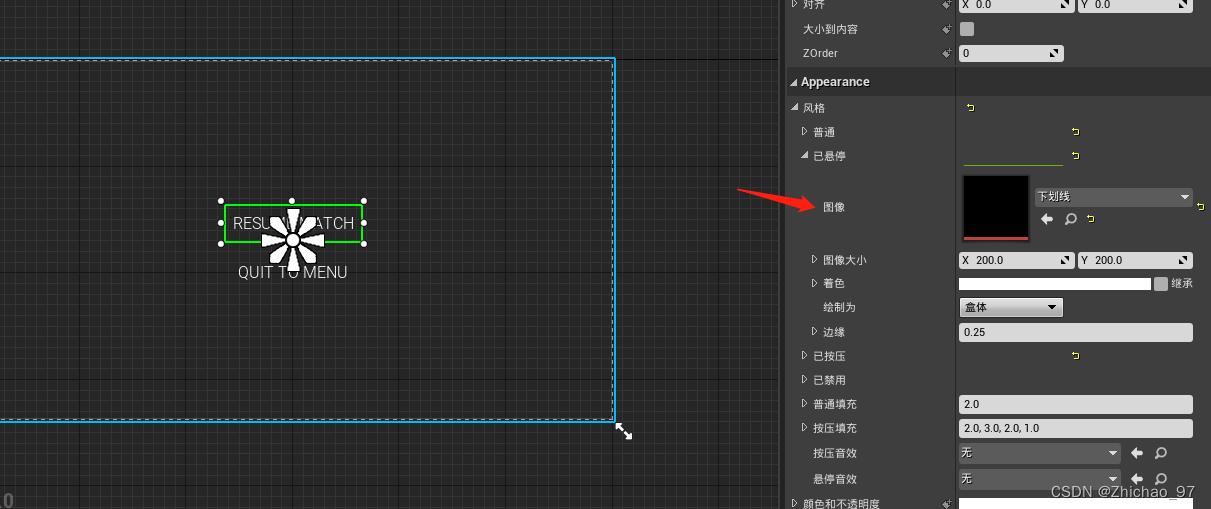Select the QUIT TO MENU text in canvas
The image size is (1211, 509).
[x=292, y=272]
